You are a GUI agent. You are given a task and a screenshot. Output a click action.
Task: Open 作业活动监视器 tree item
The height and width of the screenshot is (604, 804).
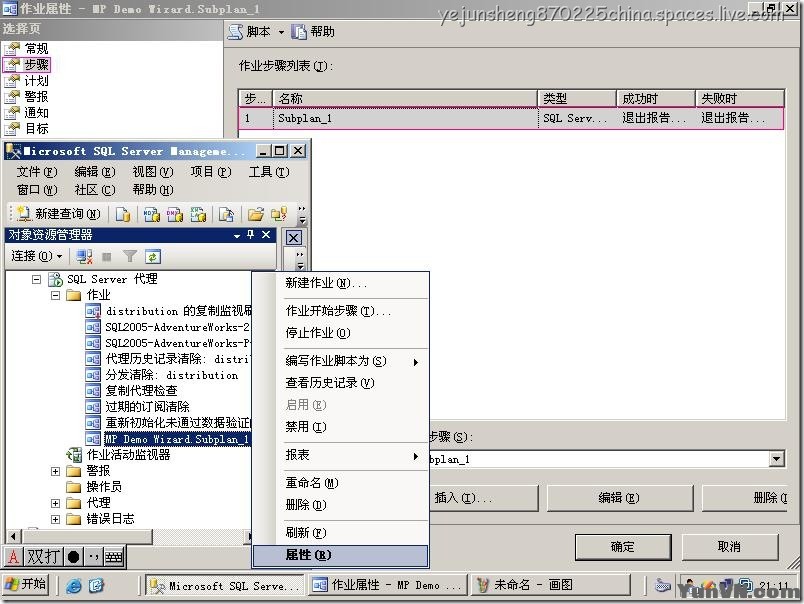pyautogui.click(x=128, y=455)
